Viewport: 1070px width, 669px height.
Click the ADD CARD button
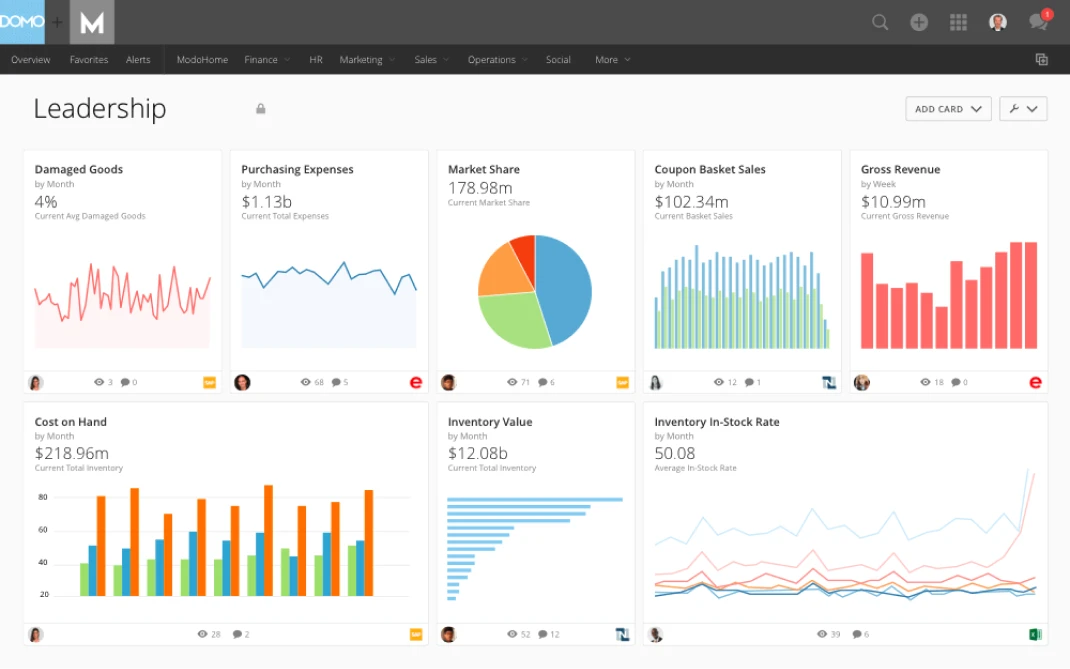point(938,108)
